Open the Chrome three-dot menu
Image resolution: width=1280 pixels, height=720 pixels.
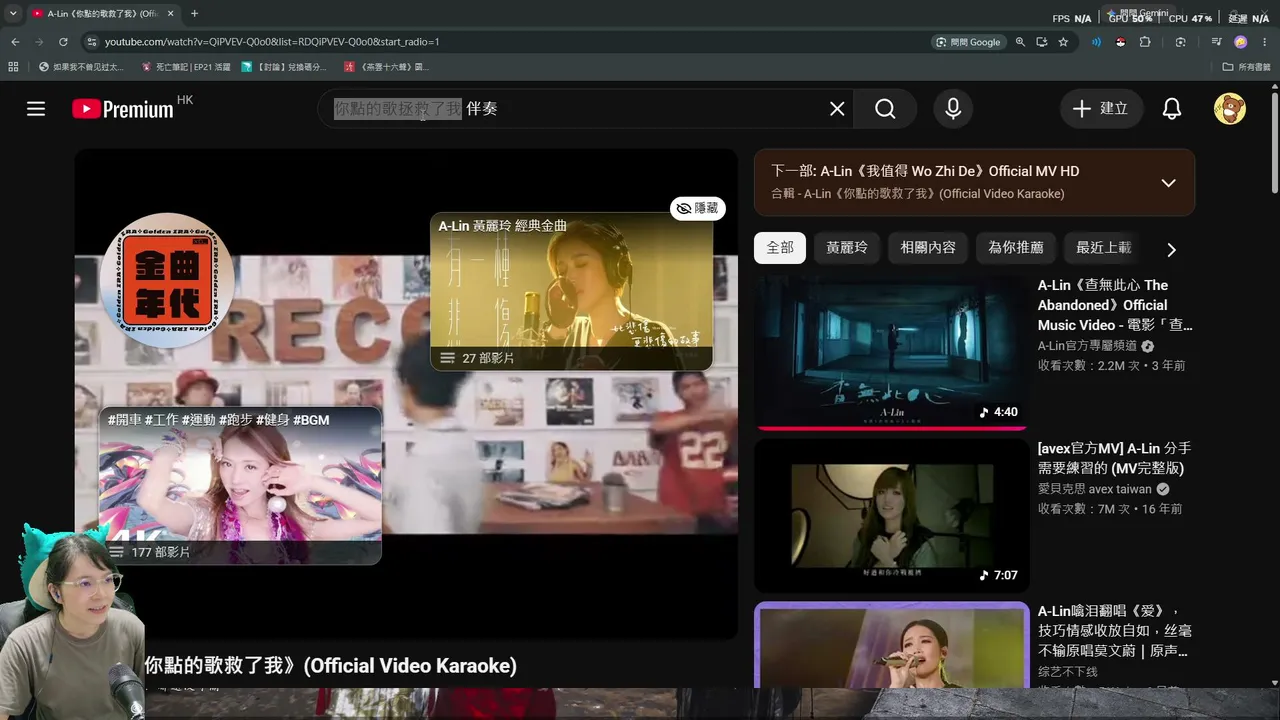pyautogui.click(x=1265, y=42)
